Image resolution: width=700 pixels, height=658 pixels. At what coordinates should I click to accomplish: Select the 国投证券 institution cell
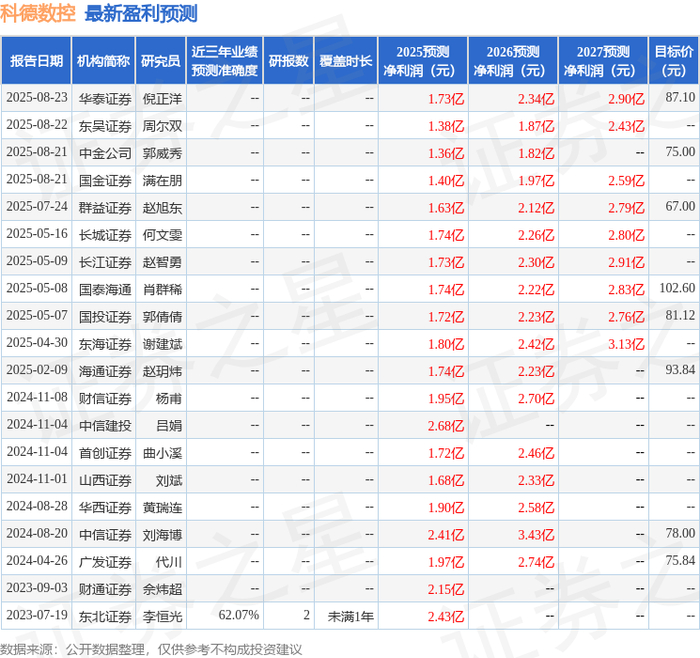pos(105,317)
